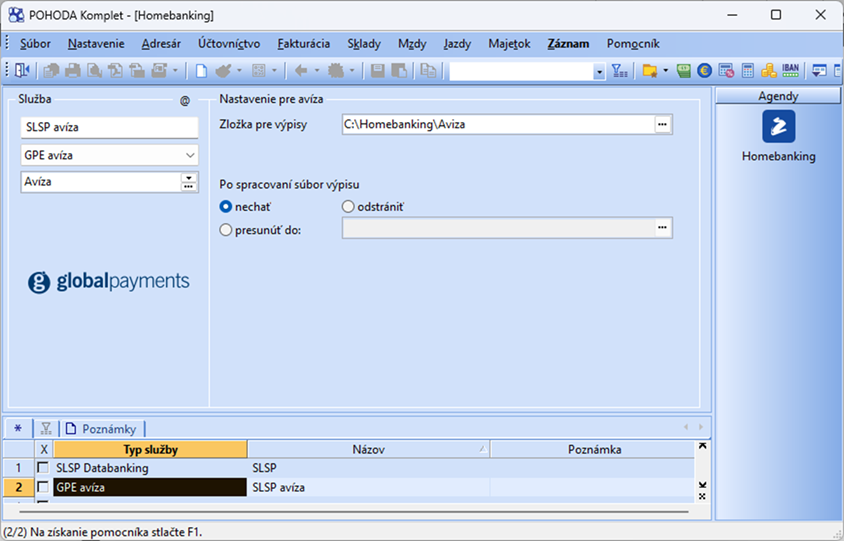Click the exit door toolbar icon

click(x=22, y=71)
